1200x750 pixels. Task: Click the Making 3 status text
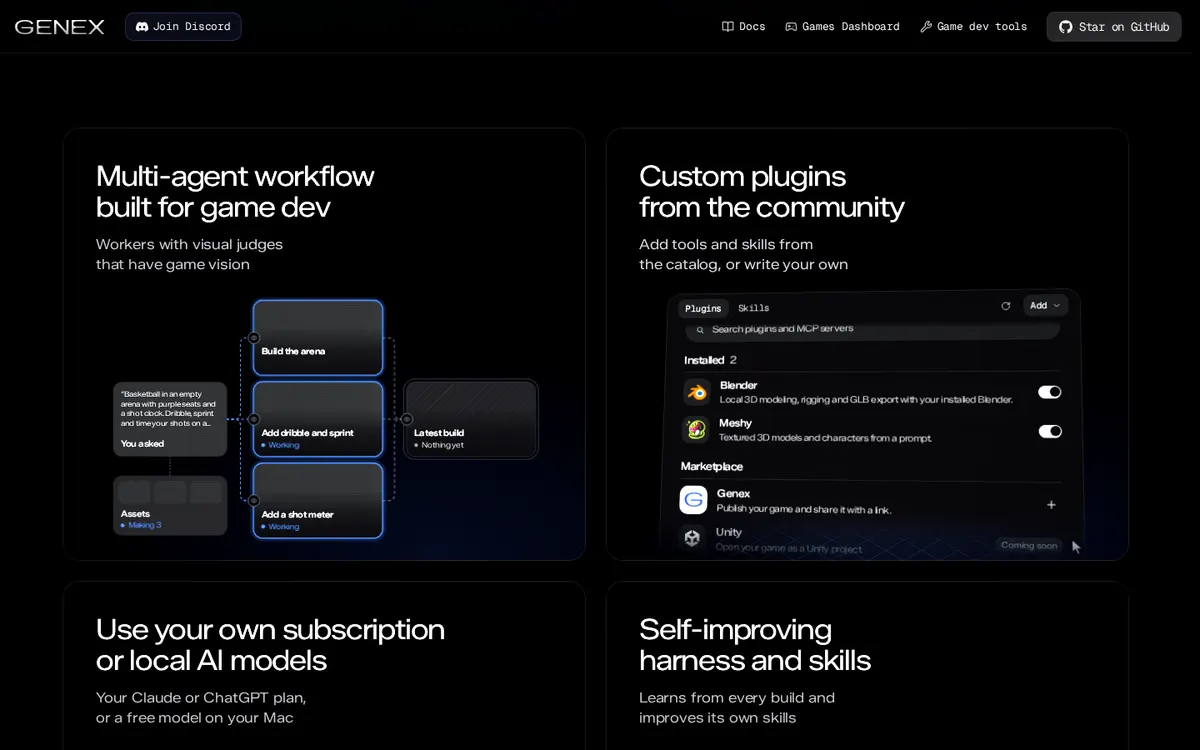144,525
